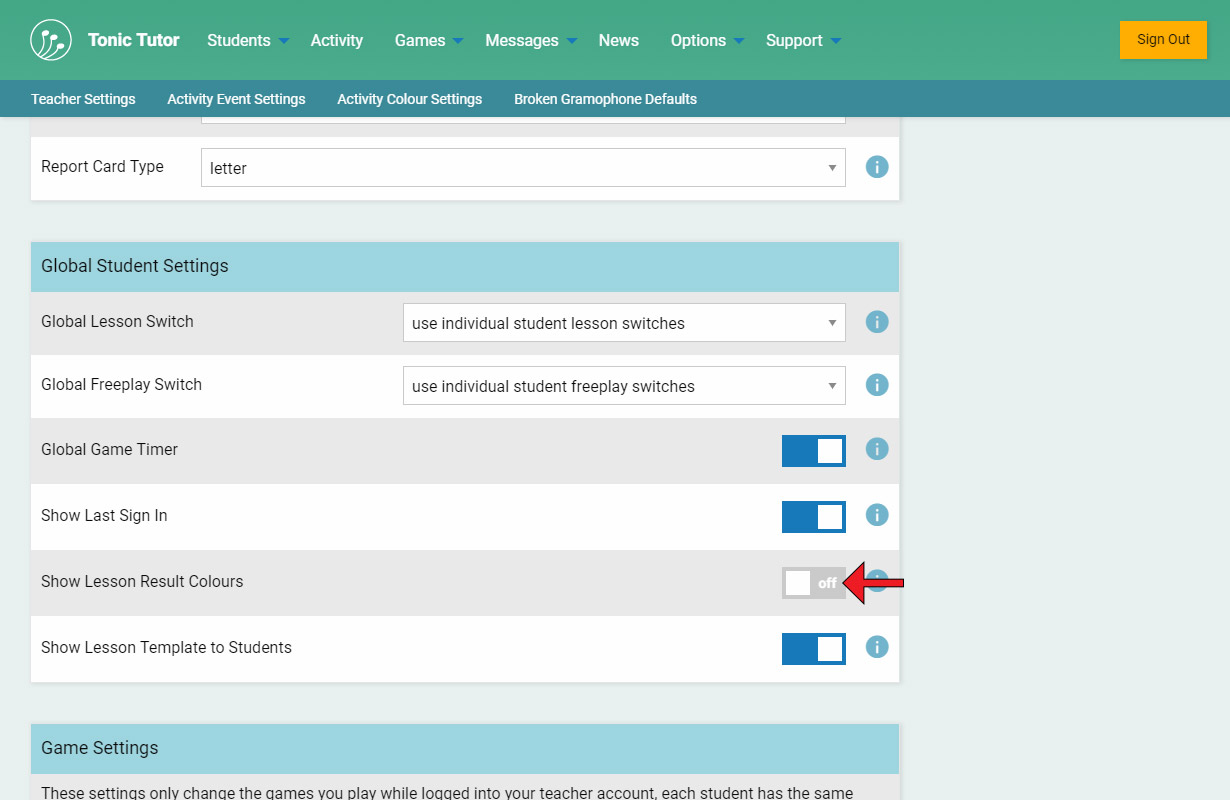Image resolution: width=1230 pixels, height=800 pixels.
Task: Click info icon for Report Card Type
Action: coord(877,167)
